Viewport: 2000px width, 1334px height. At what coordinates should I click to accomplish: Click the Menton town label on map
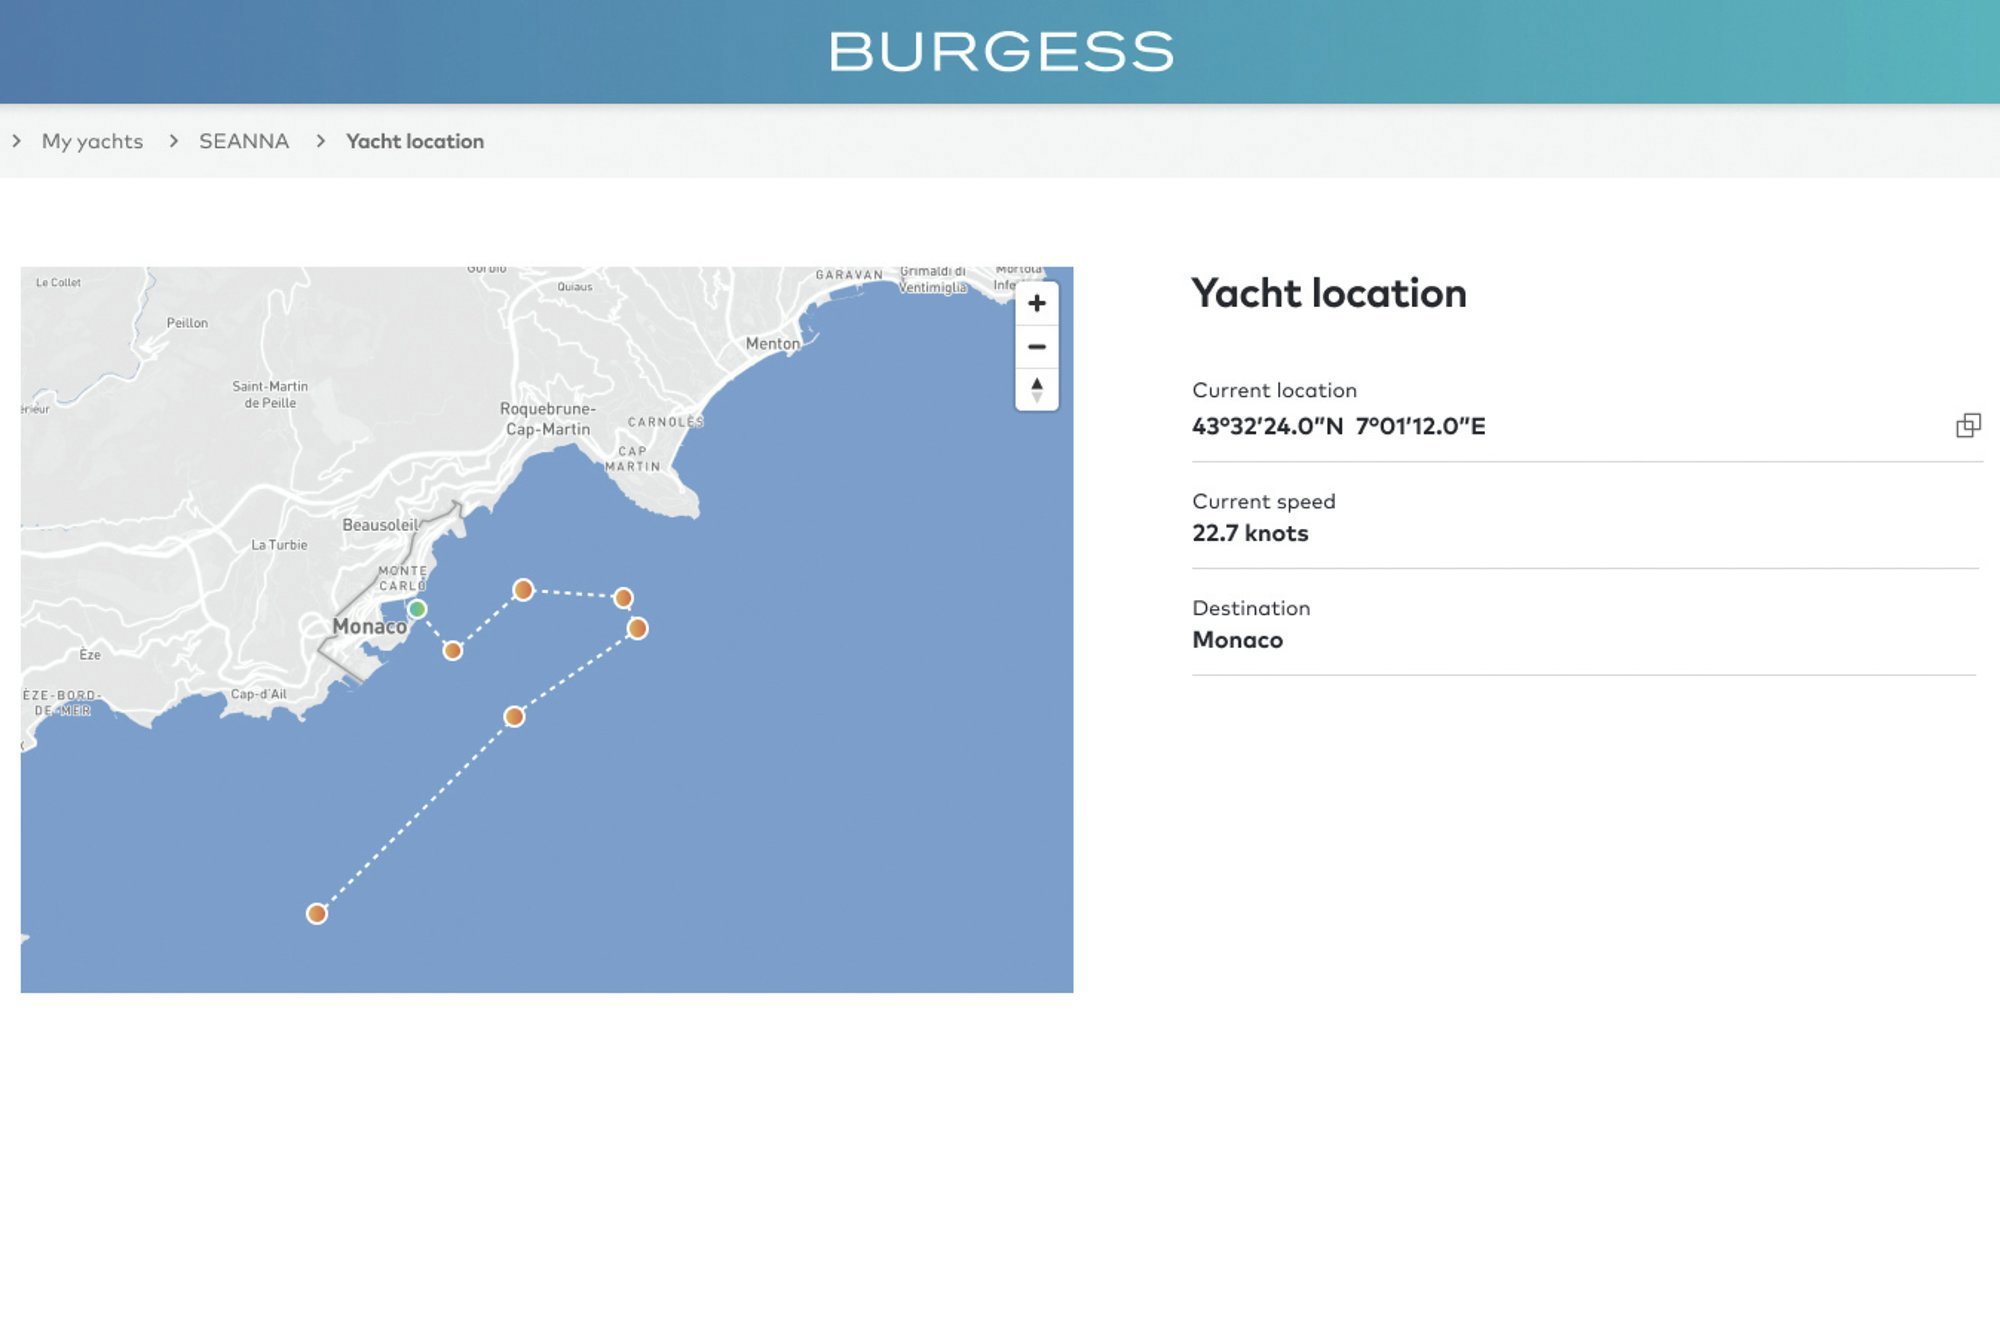coord(773,343)
